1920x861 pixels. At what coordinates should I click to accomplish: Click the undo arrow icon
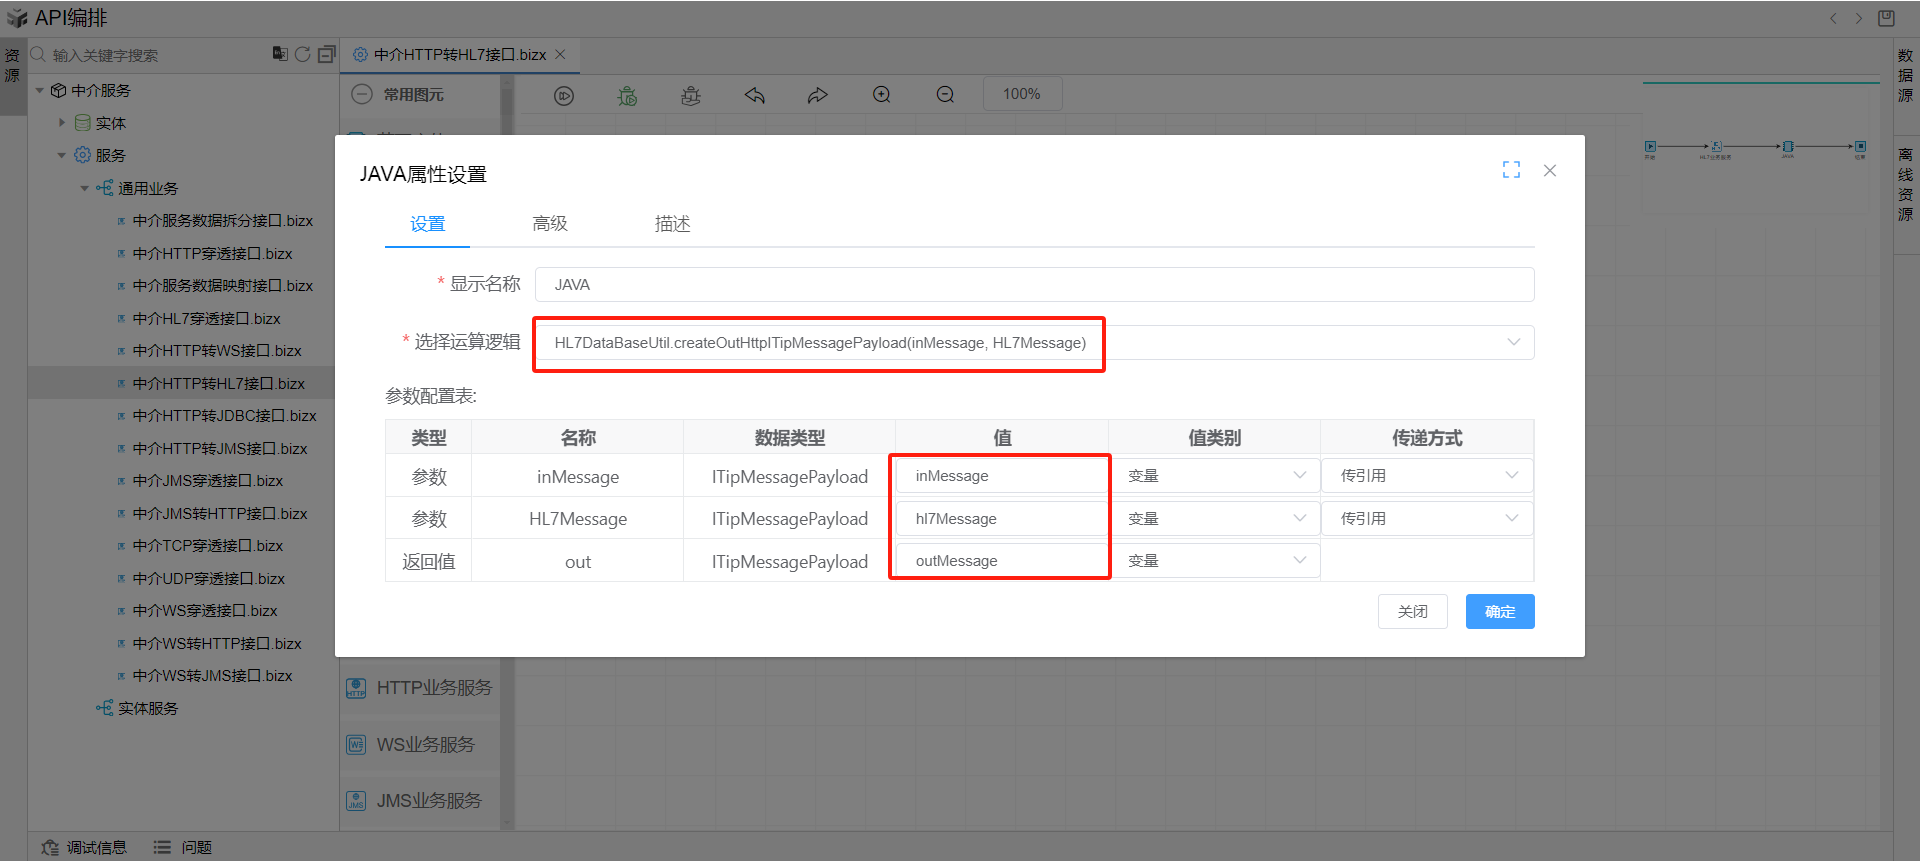click(754, 95)
